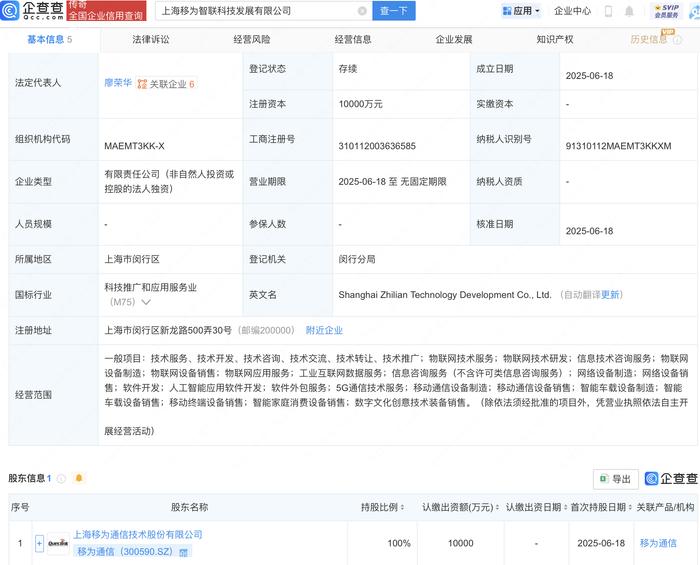
Task: Click the 查一下 search button
Action: click(x=394, y=11)
